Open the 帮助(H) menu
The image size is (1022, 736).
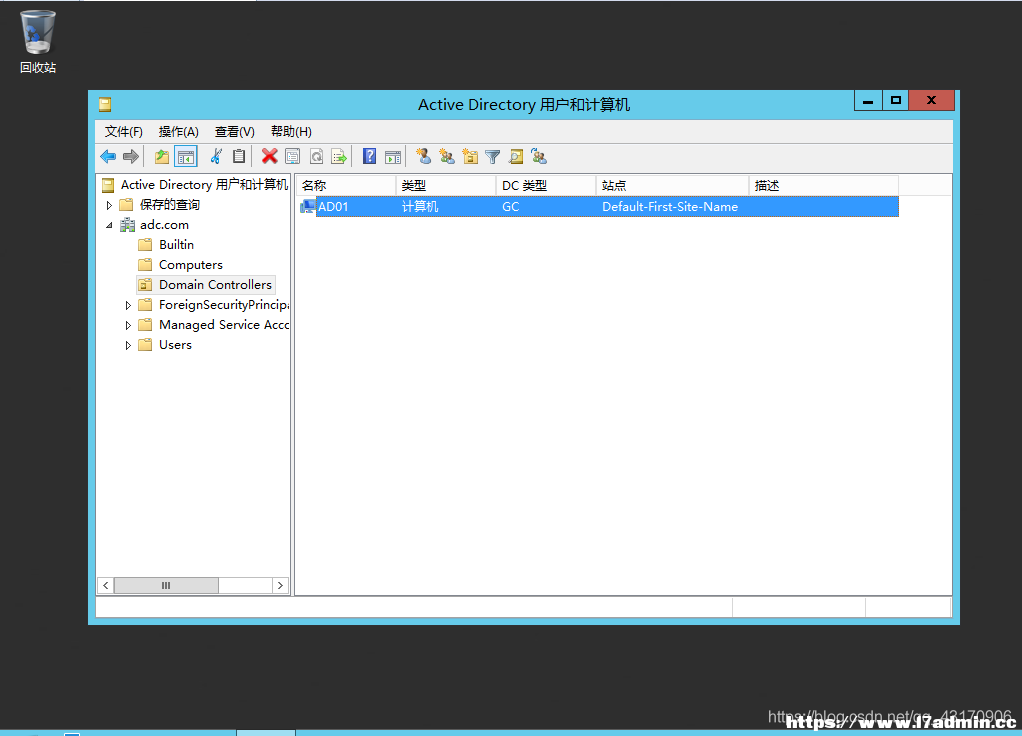pyautogui.click(x=291, y=132)
